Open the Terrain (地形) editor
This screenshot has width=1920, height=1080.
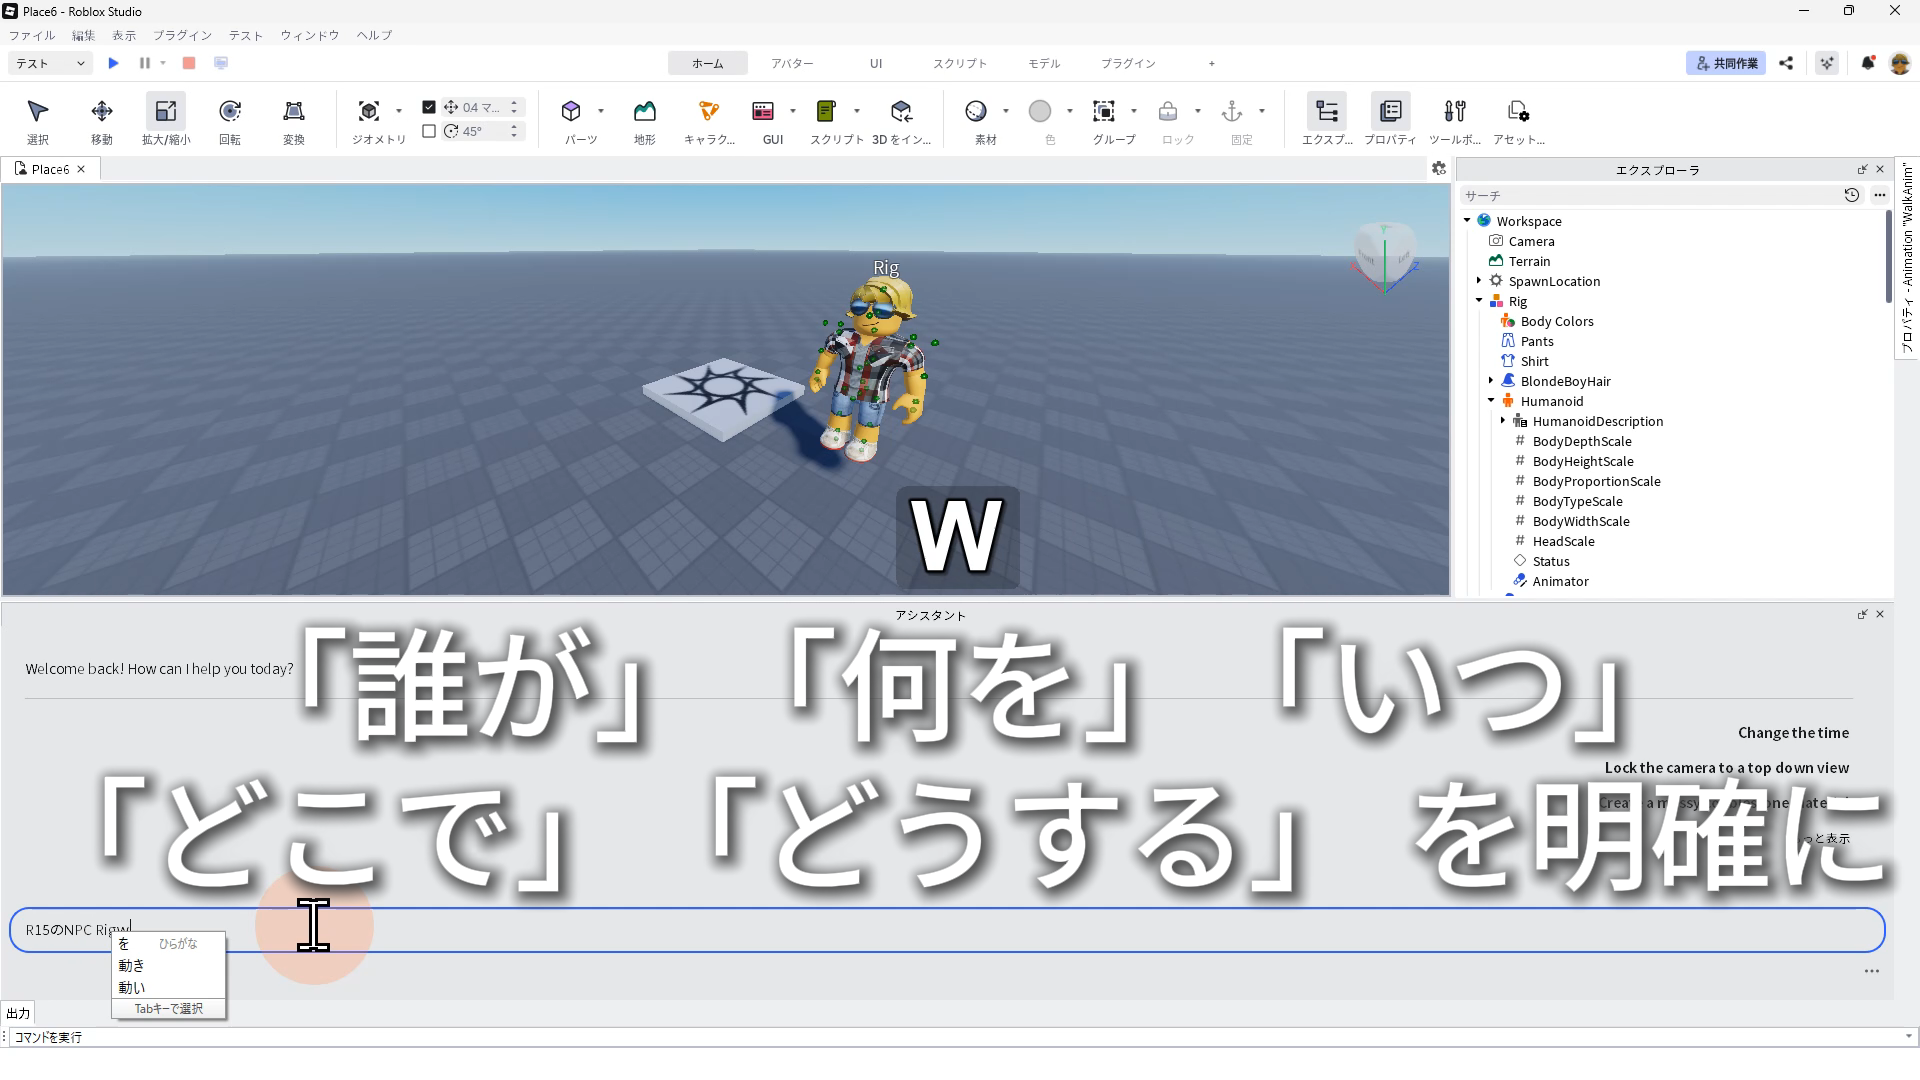point(644,112)
